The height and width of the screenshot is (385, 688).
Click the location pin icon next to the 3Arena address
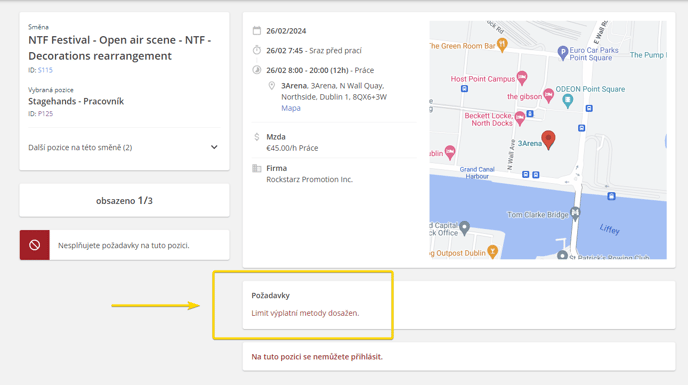tap(272, 86)
